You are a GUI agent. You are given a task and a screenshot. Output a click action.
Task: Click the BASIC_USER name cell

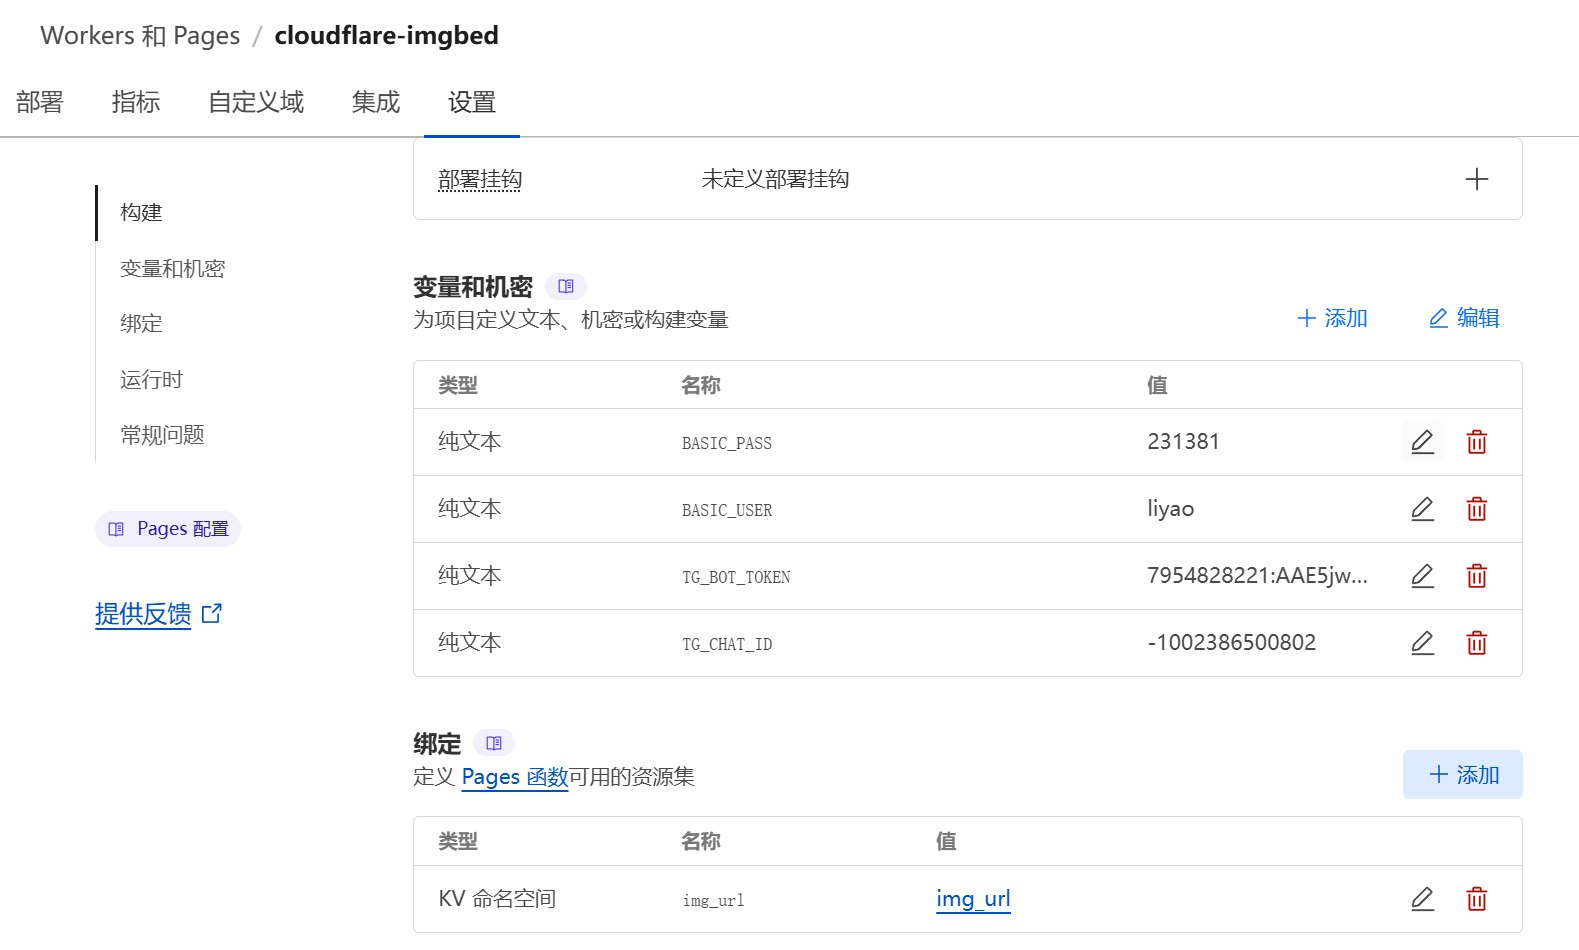pos(727,510)
